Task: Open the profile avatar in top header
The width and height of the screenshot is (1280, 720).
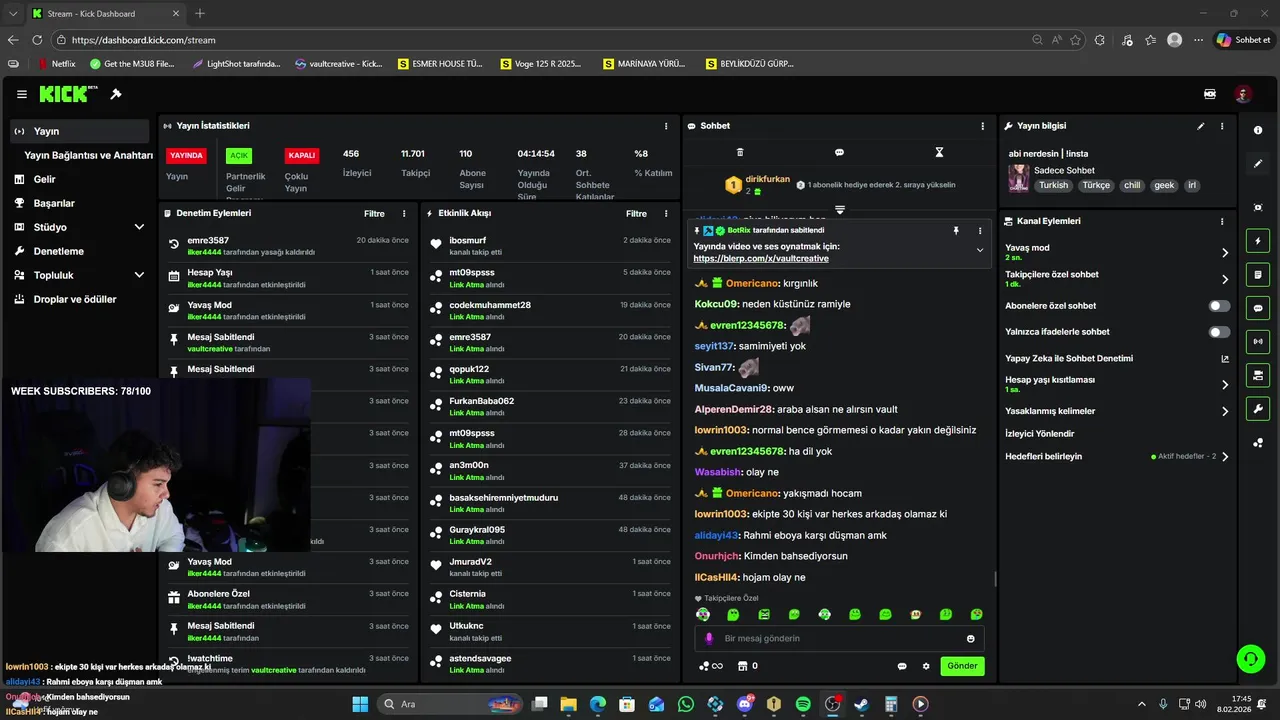Action: click(1243, 94)
